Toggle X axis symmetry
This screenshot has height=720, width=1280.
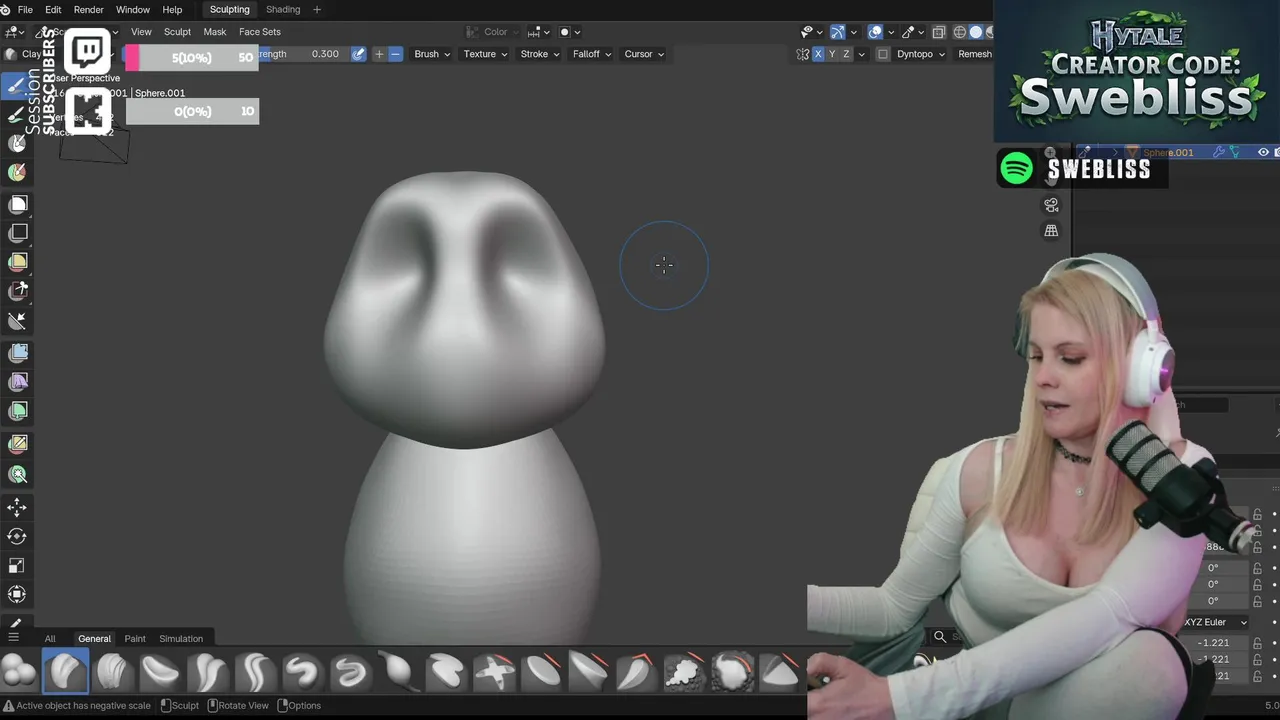coord(818,54)
